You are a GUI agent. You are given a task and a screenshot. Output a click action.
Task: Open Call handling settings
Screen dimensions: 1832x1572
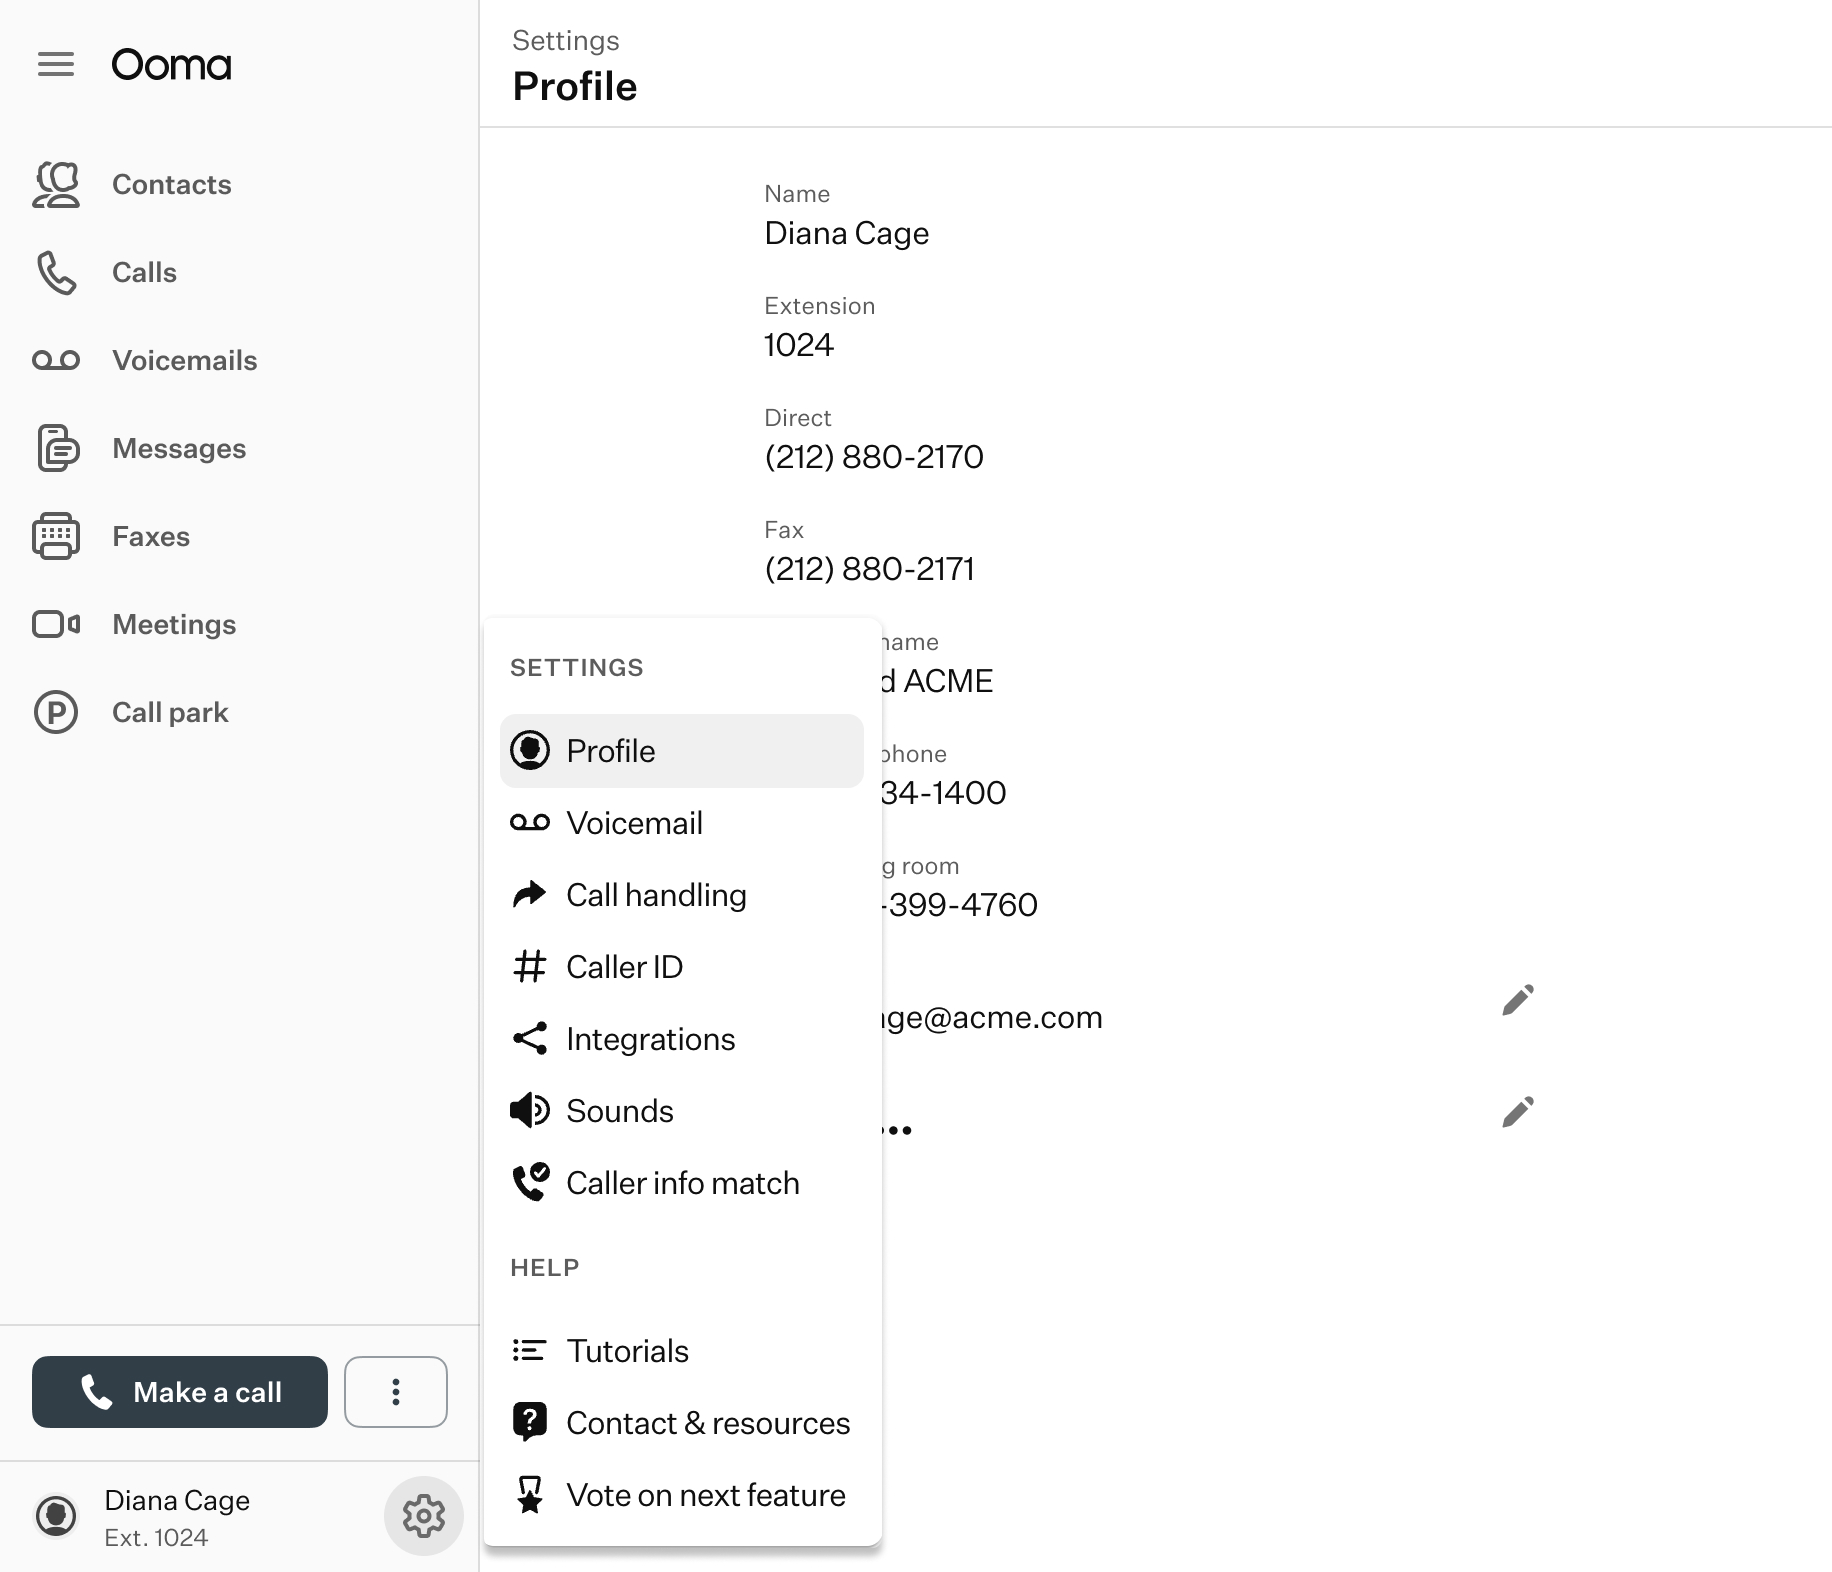[655, 895]
